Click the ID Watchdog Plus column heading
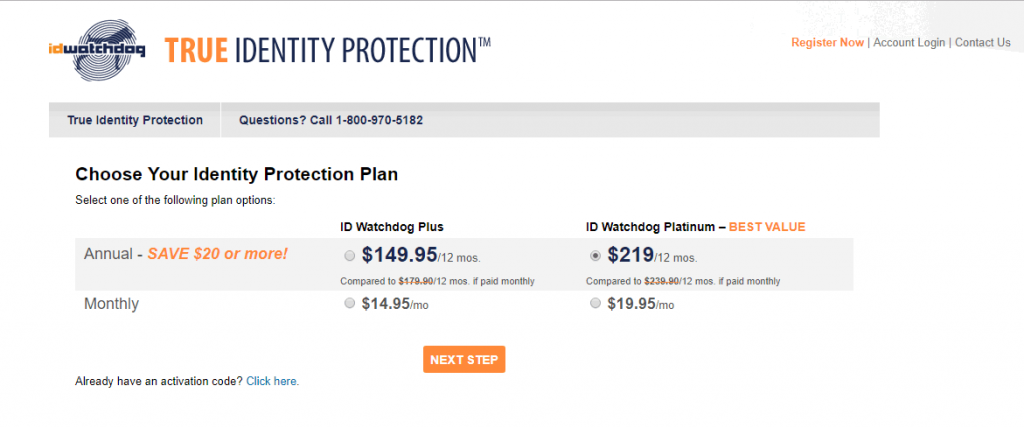 pos(392,227)
